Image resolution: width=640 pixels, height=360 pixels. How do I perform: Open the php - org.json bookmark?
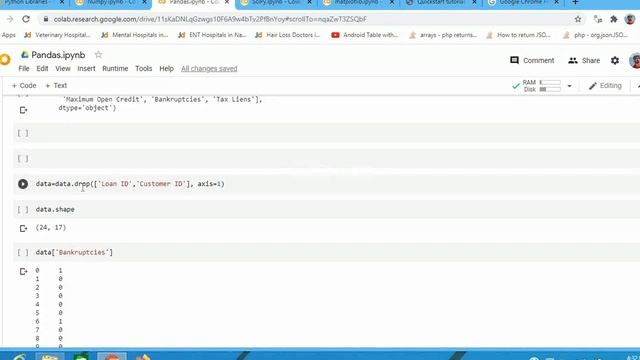pos(596,35)
